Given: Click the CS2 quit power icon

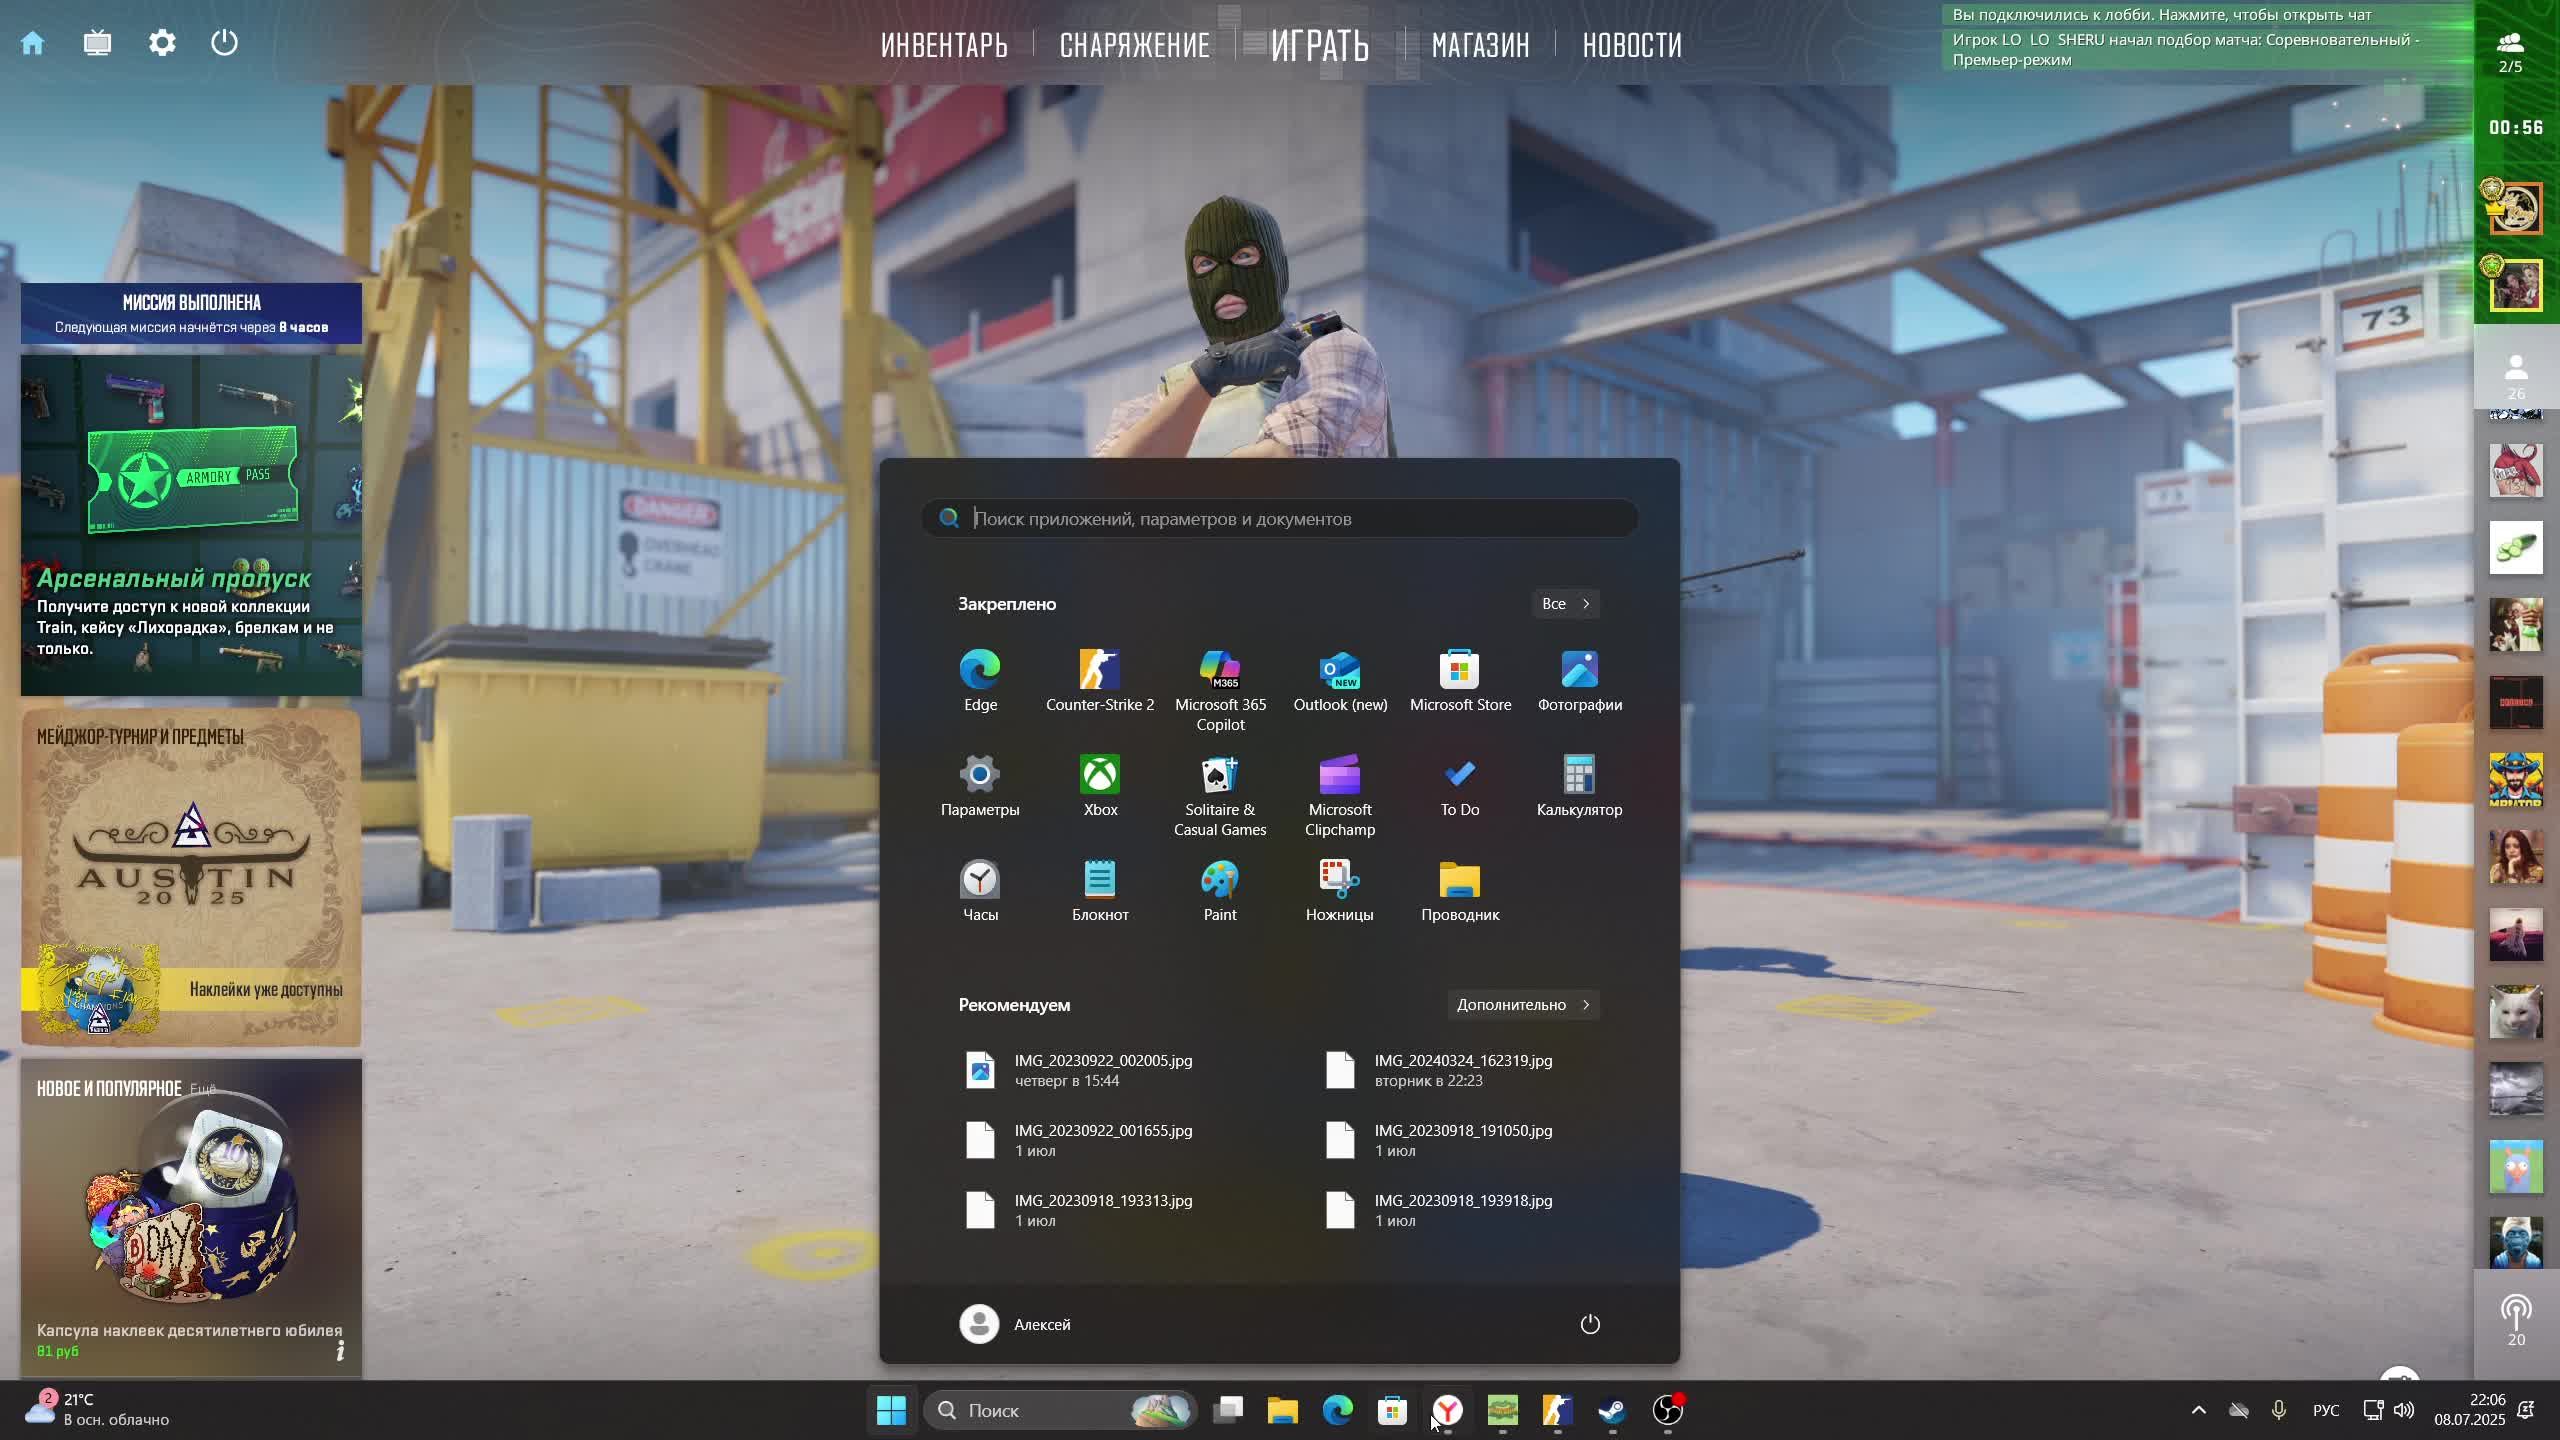Looking at the screenshot, I should coord(225,43).
